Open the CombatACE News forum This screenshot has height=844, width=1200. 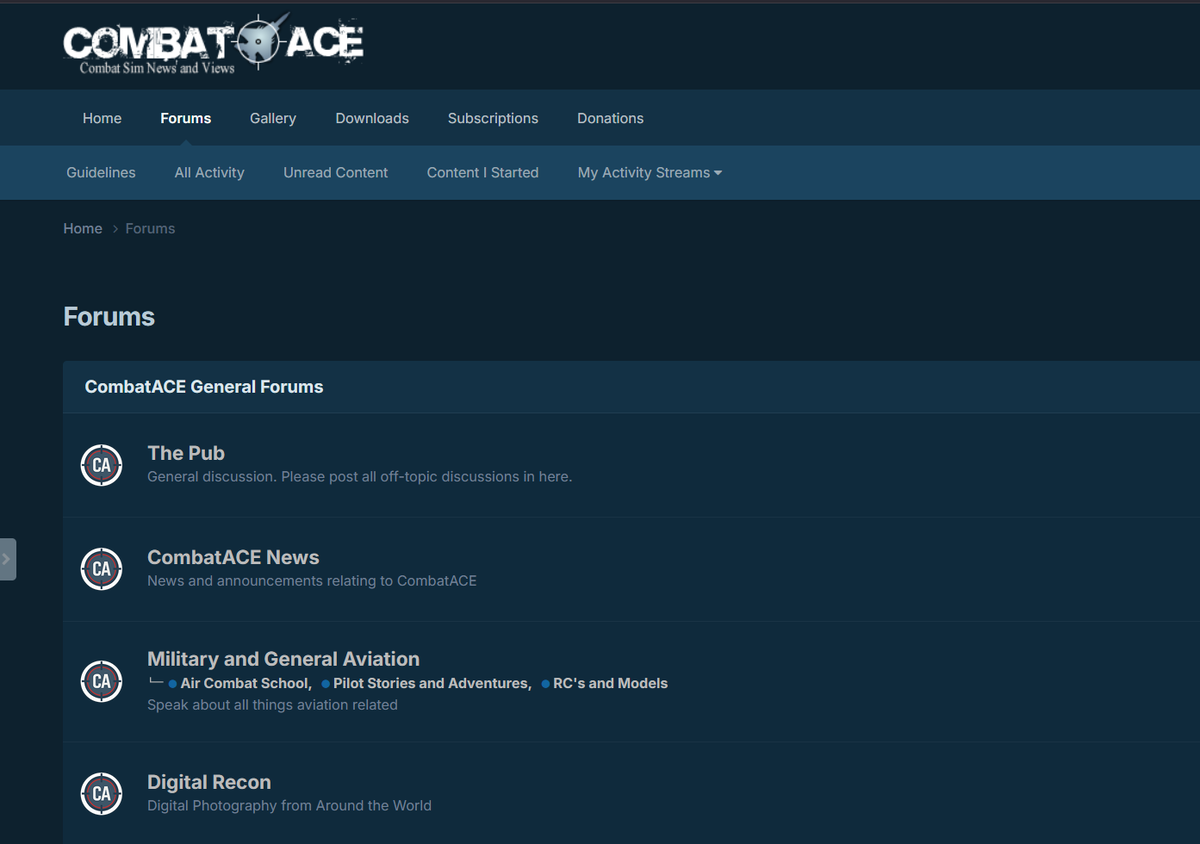click(233, 557)
